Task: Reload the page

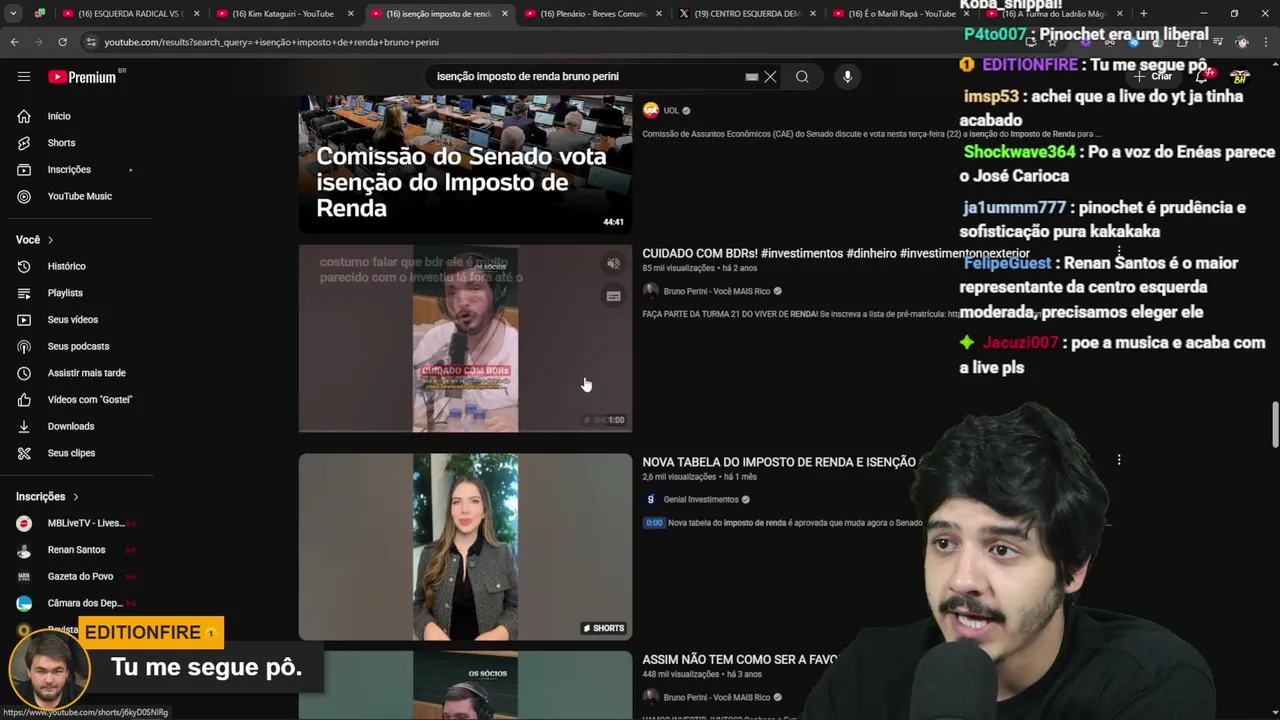Action: tap(62, 42)
